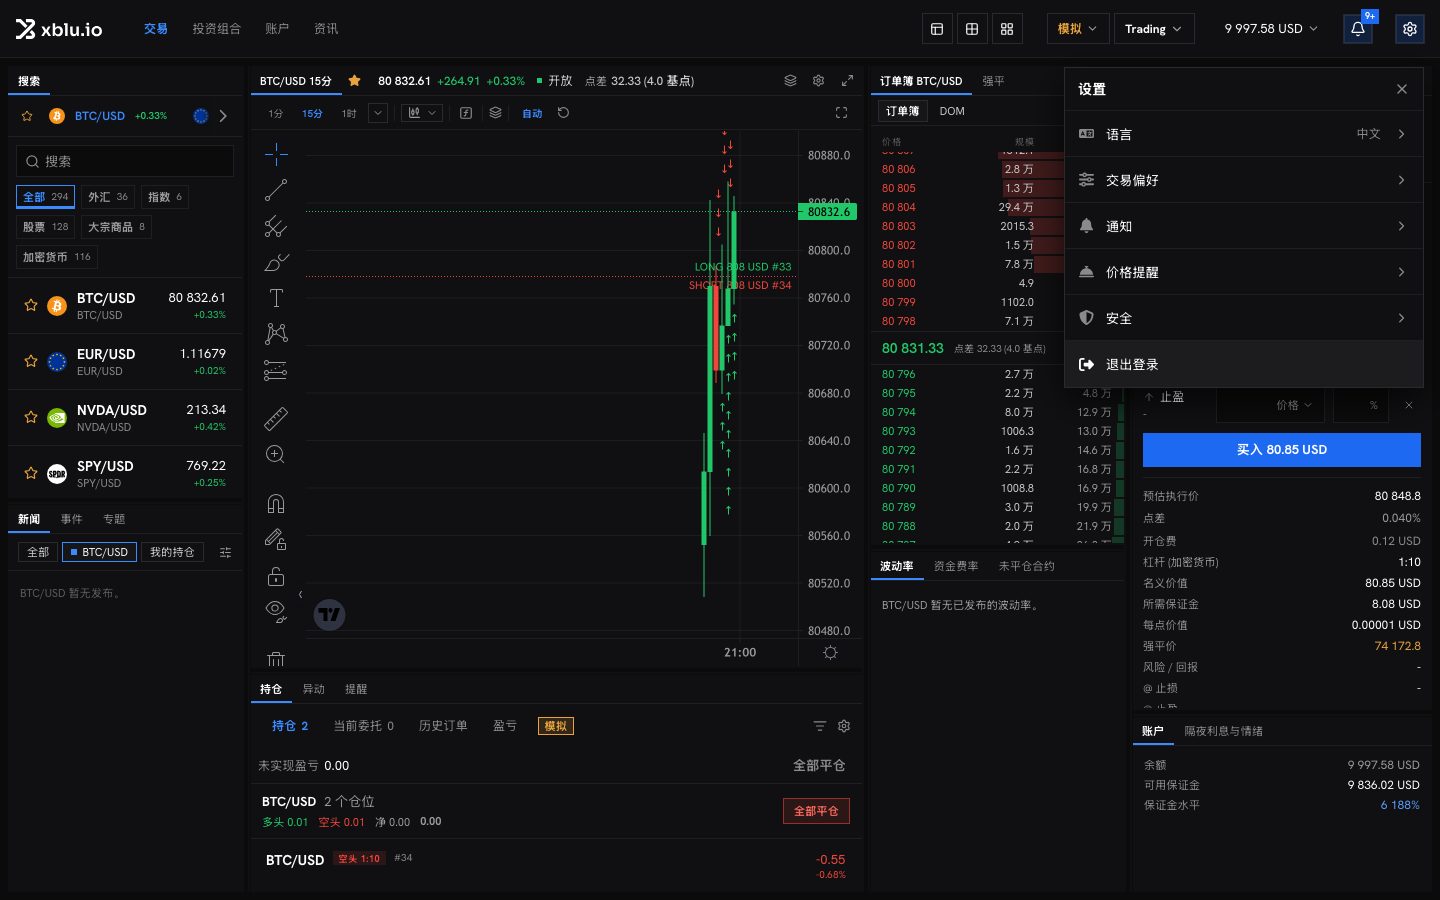The width and height of the screenshot is (1440, 900).
Task: Open news filter settings icon
Action: pyautogui.click(x=225, y=552)
